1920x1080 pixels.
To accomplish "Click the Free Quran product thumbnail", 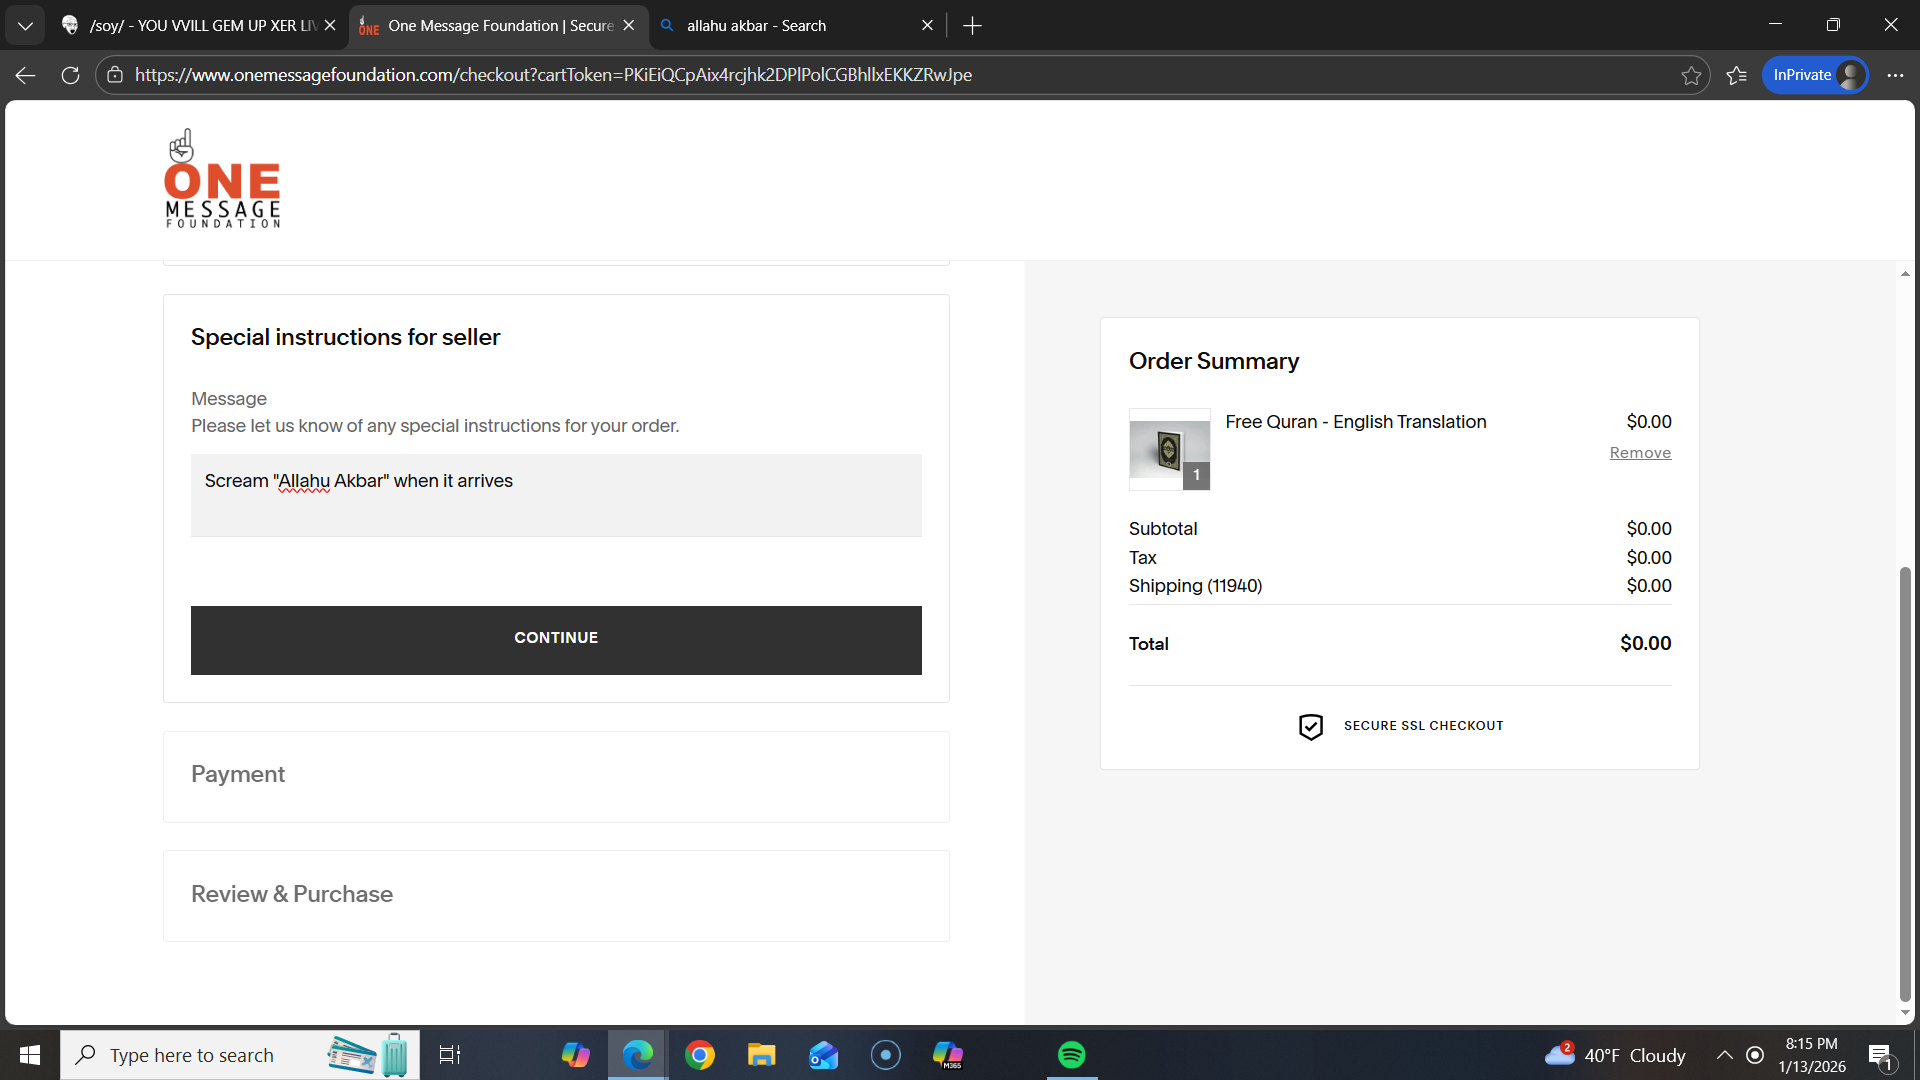I will pyautogui.click(x=1169, y=449).
